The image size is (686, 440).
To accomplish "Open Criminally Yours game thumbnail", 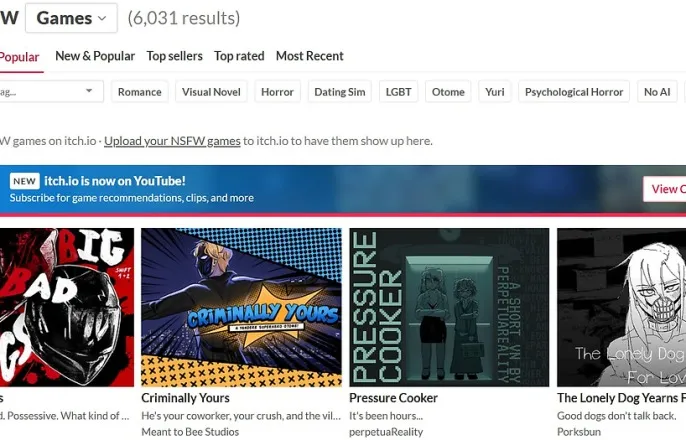I will 242,307.
